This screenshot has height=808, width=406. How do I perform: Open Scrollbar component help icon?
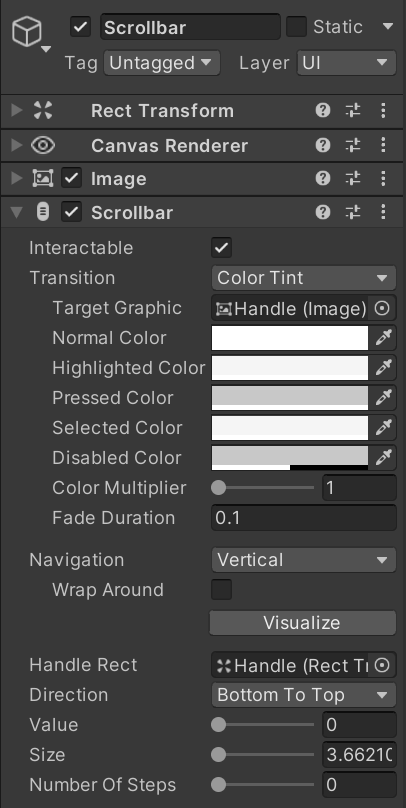[323, 212]
